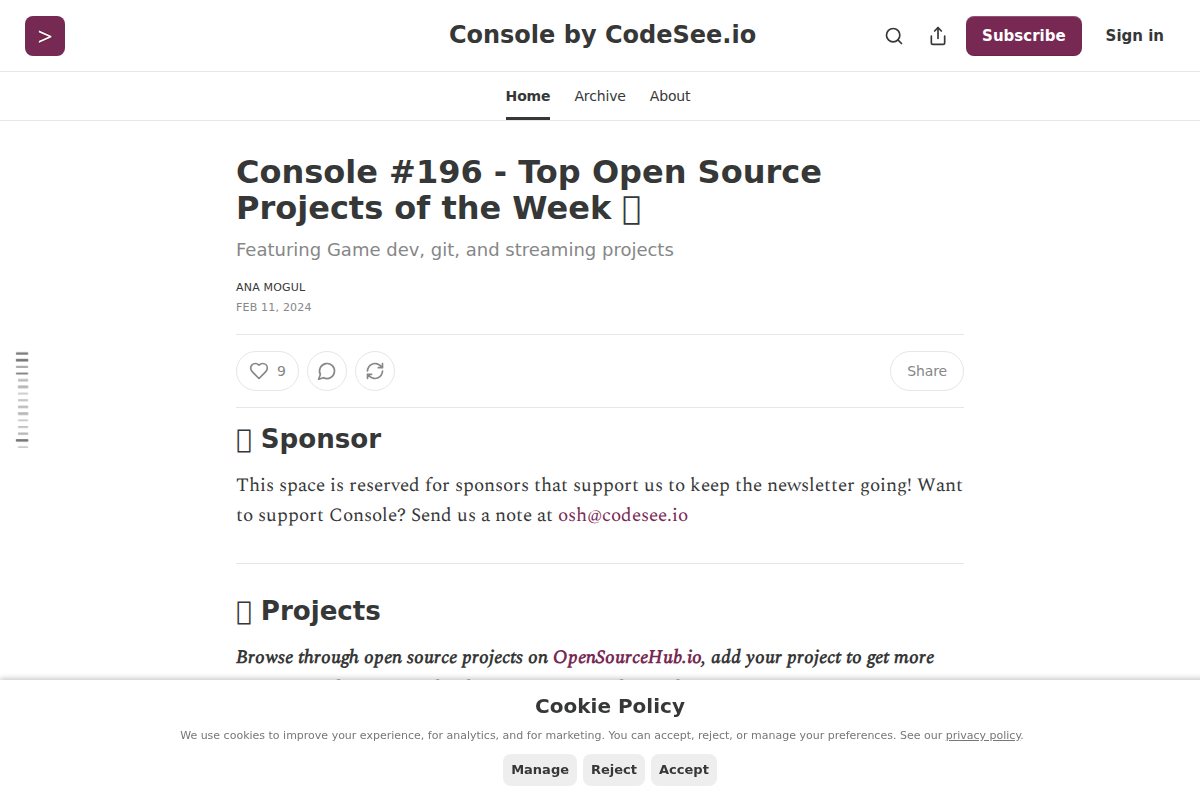Open the osh@codesee.io email link

[623, 515]
